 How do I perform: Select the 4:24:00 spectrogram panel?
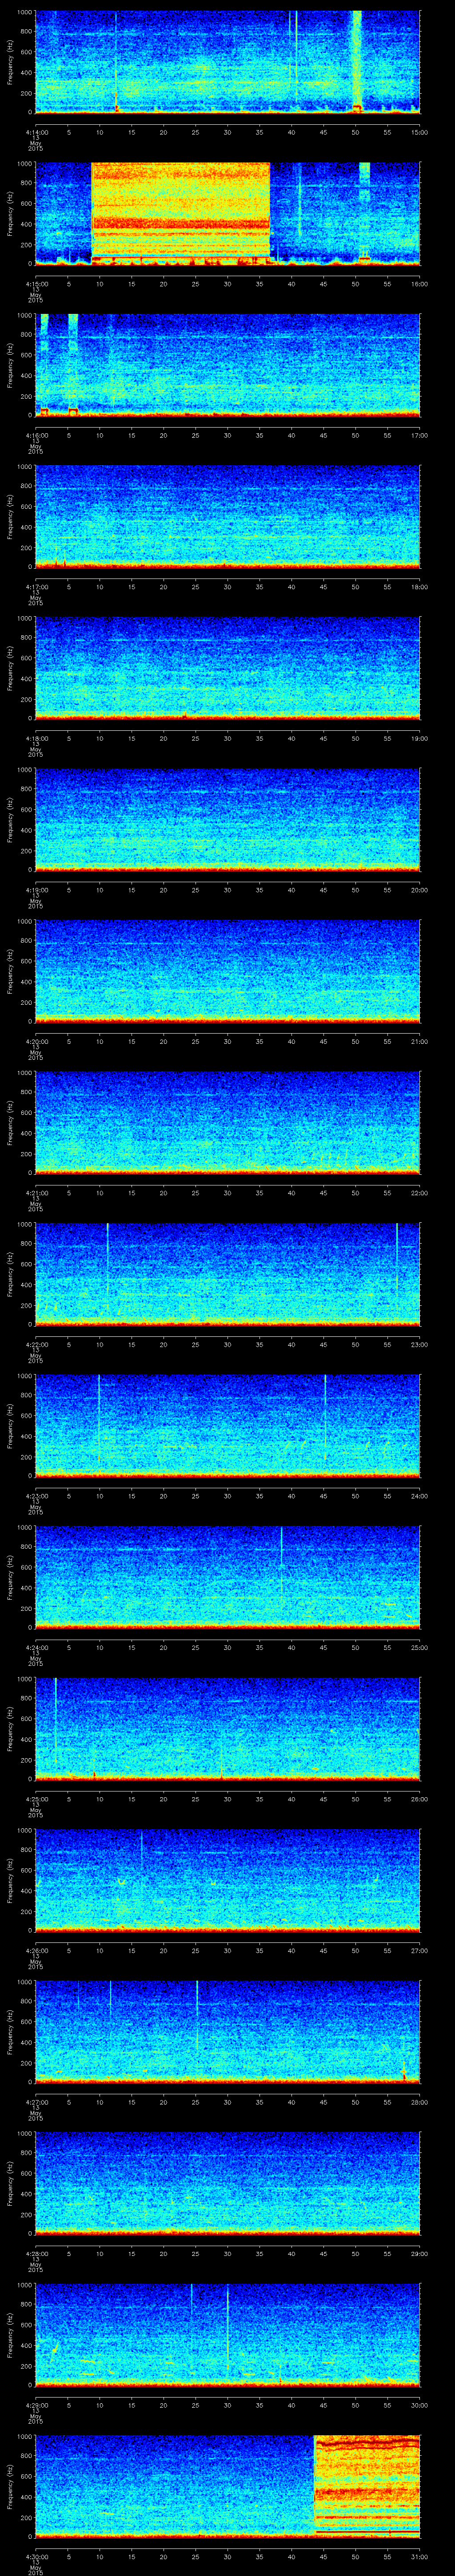click(228, 1577)
